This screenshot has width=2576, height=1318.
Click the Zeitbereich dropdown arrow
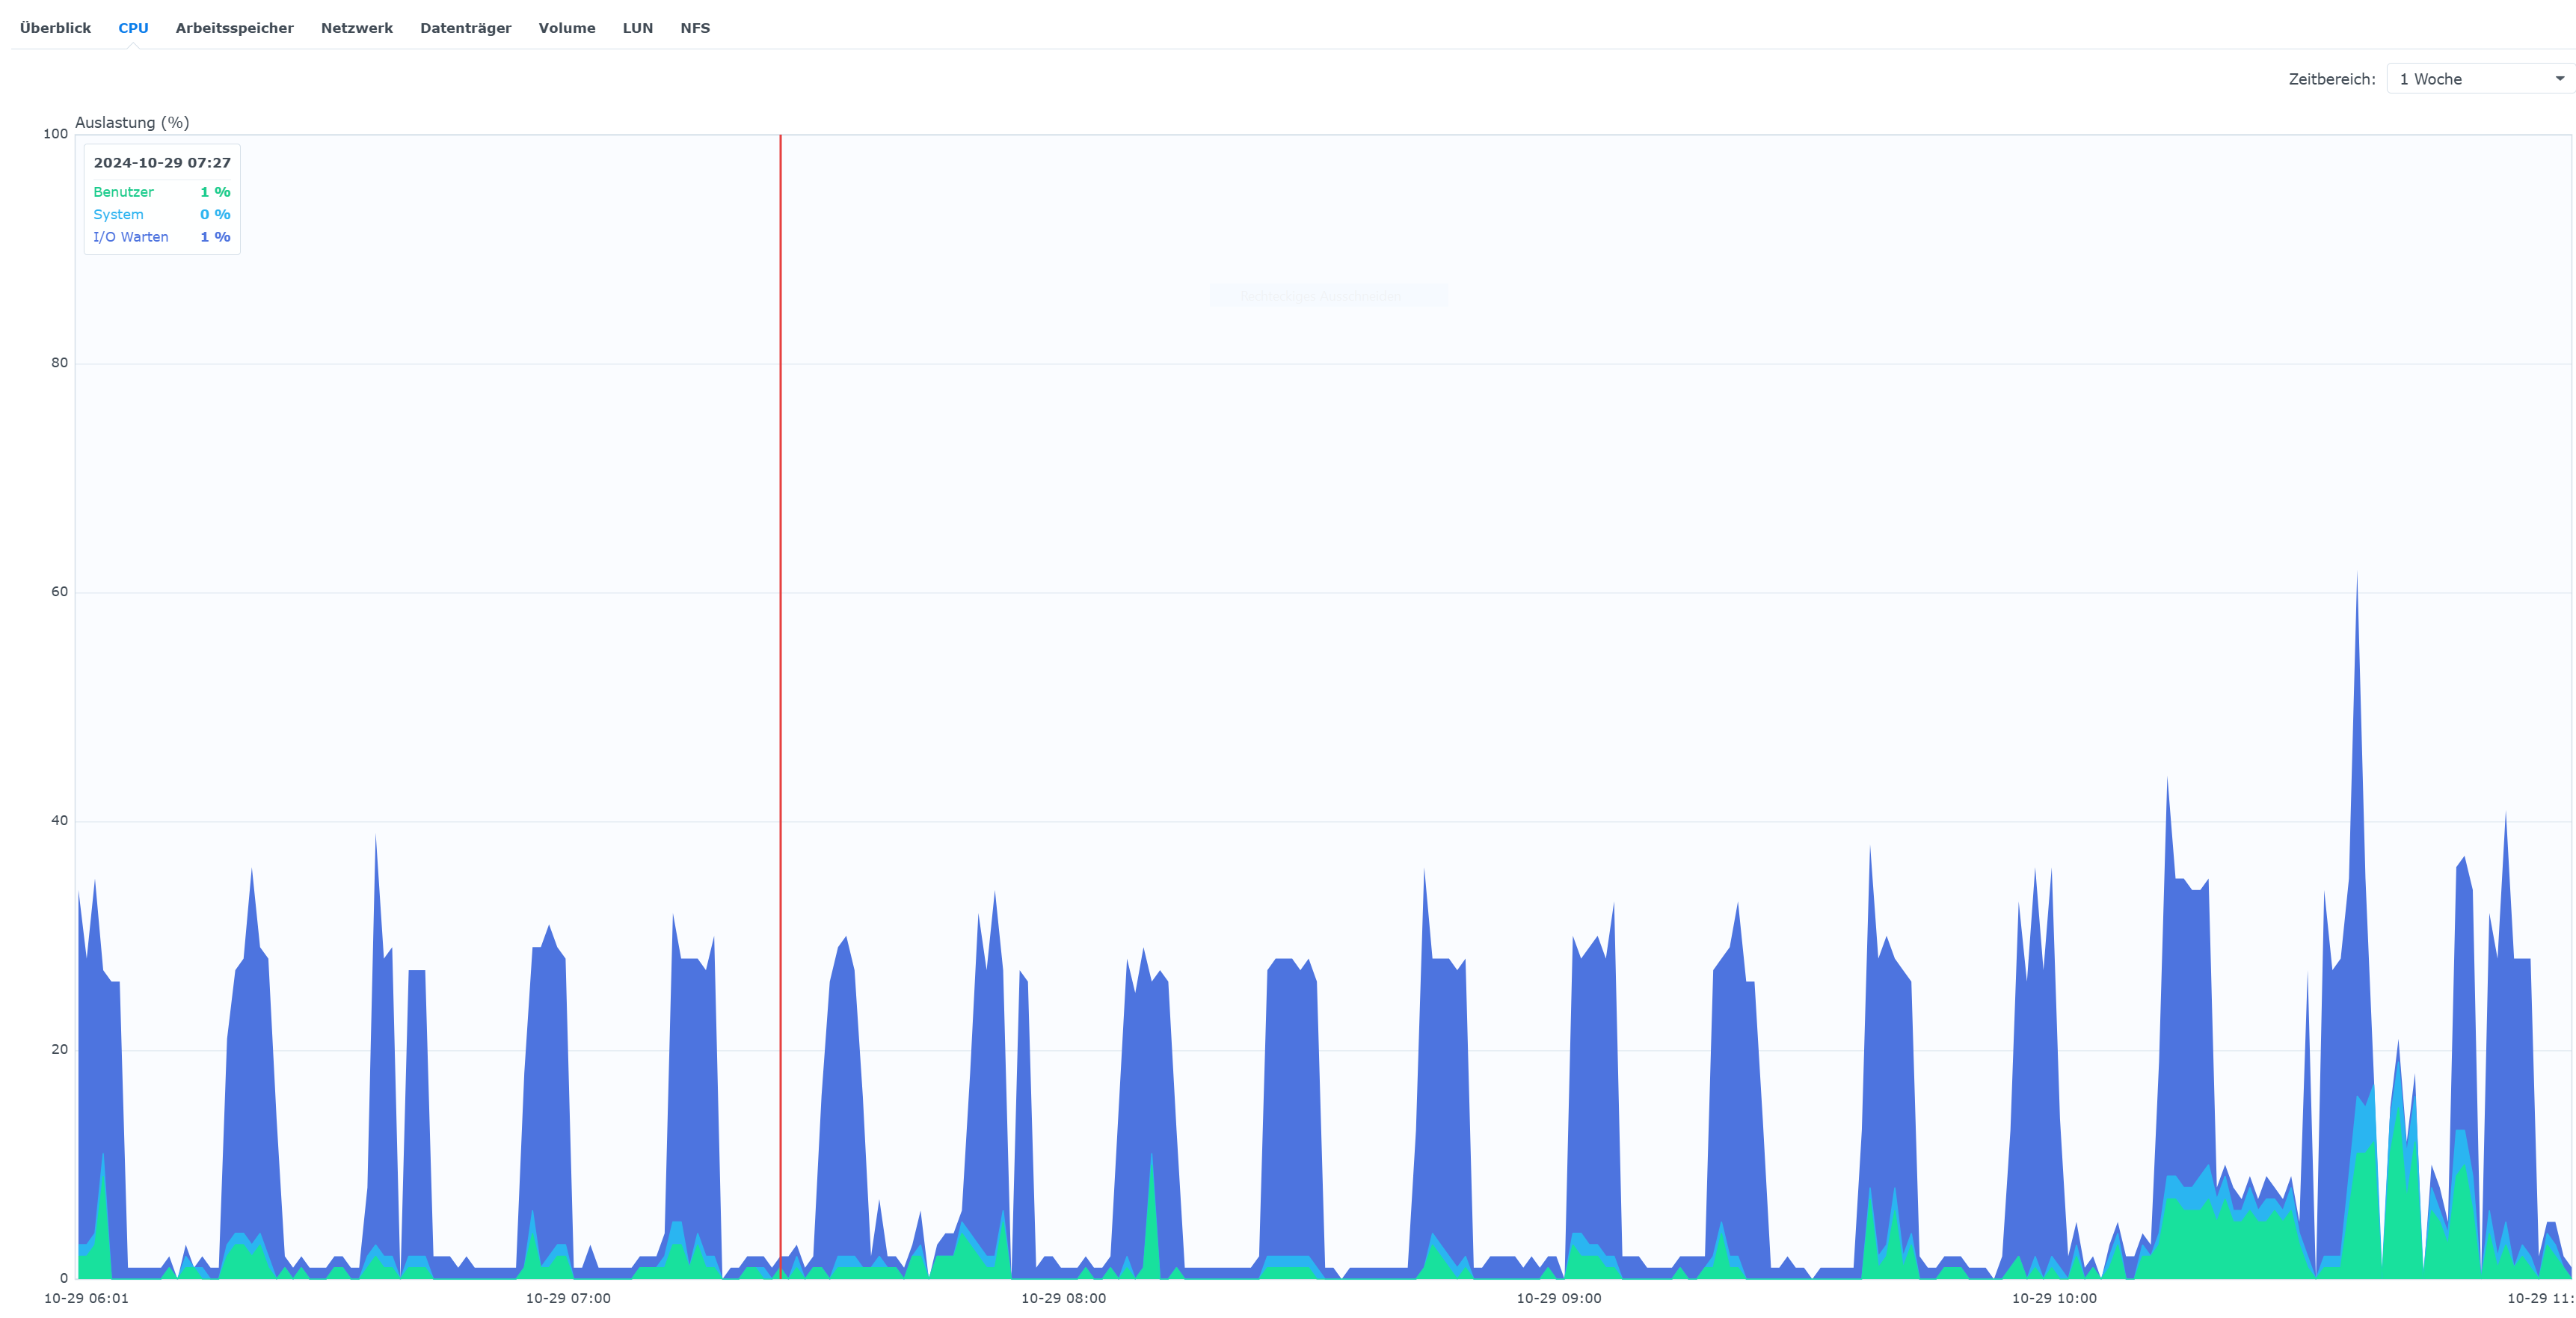click(x=2559, y=79)
